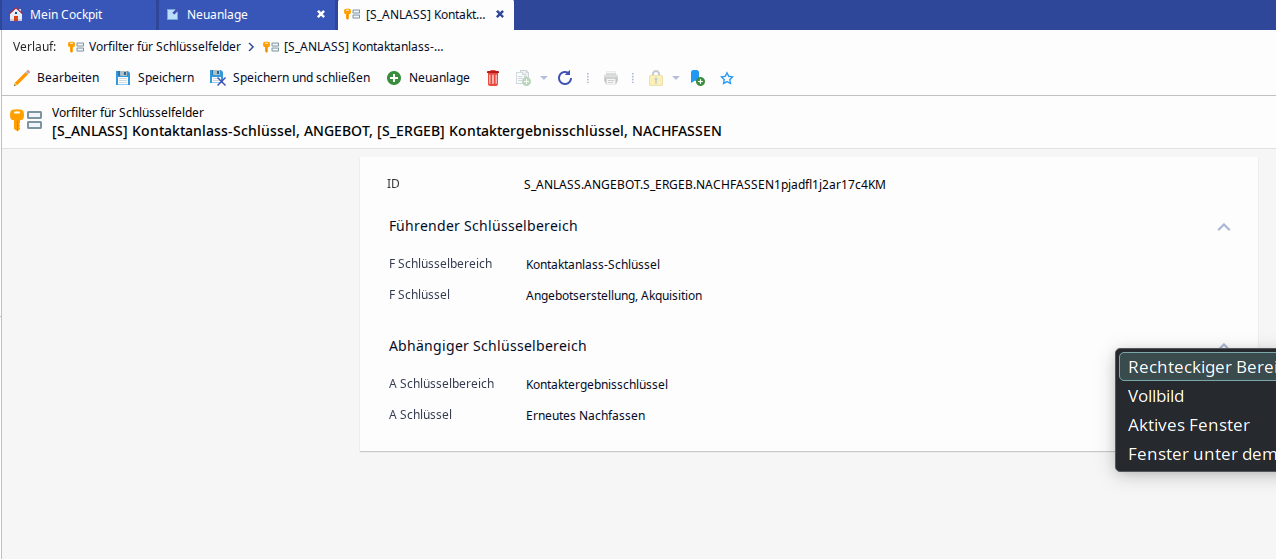Collapse the Führender Schlüsselbereich section

[1223, 227]
